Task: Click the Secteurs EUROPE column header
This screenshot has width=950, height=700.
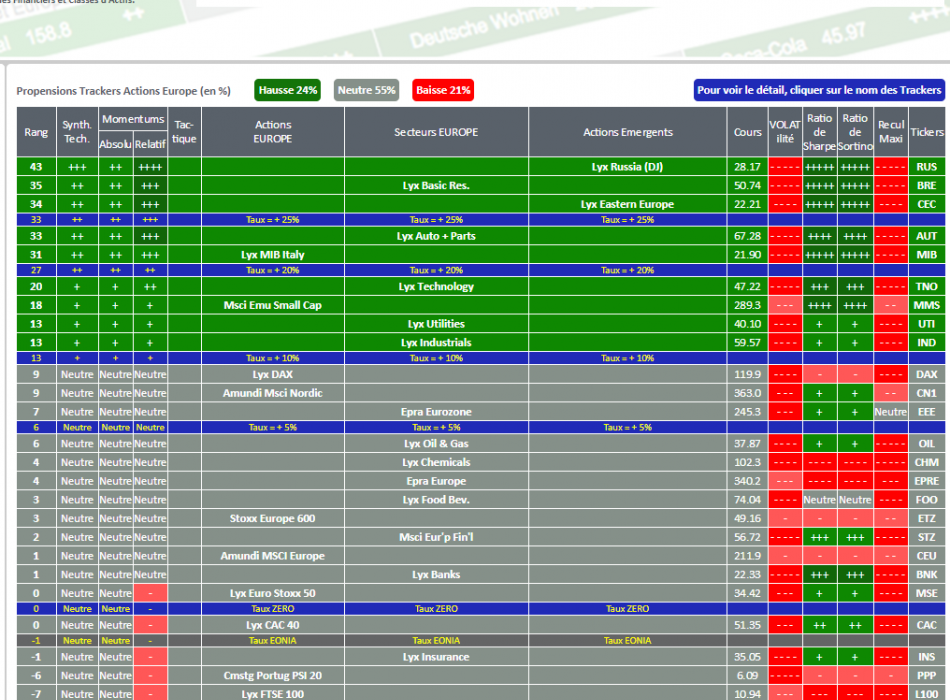Action: [436, 132]
